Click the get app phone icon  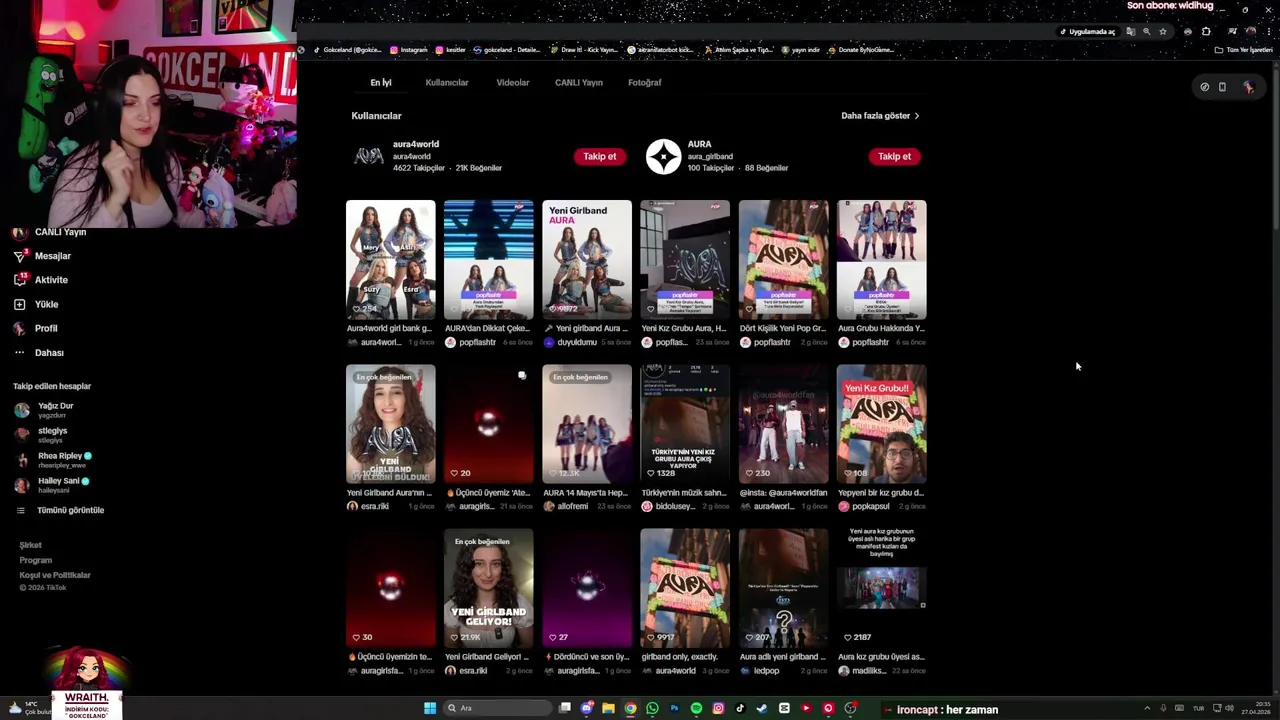coord(1222,87)
